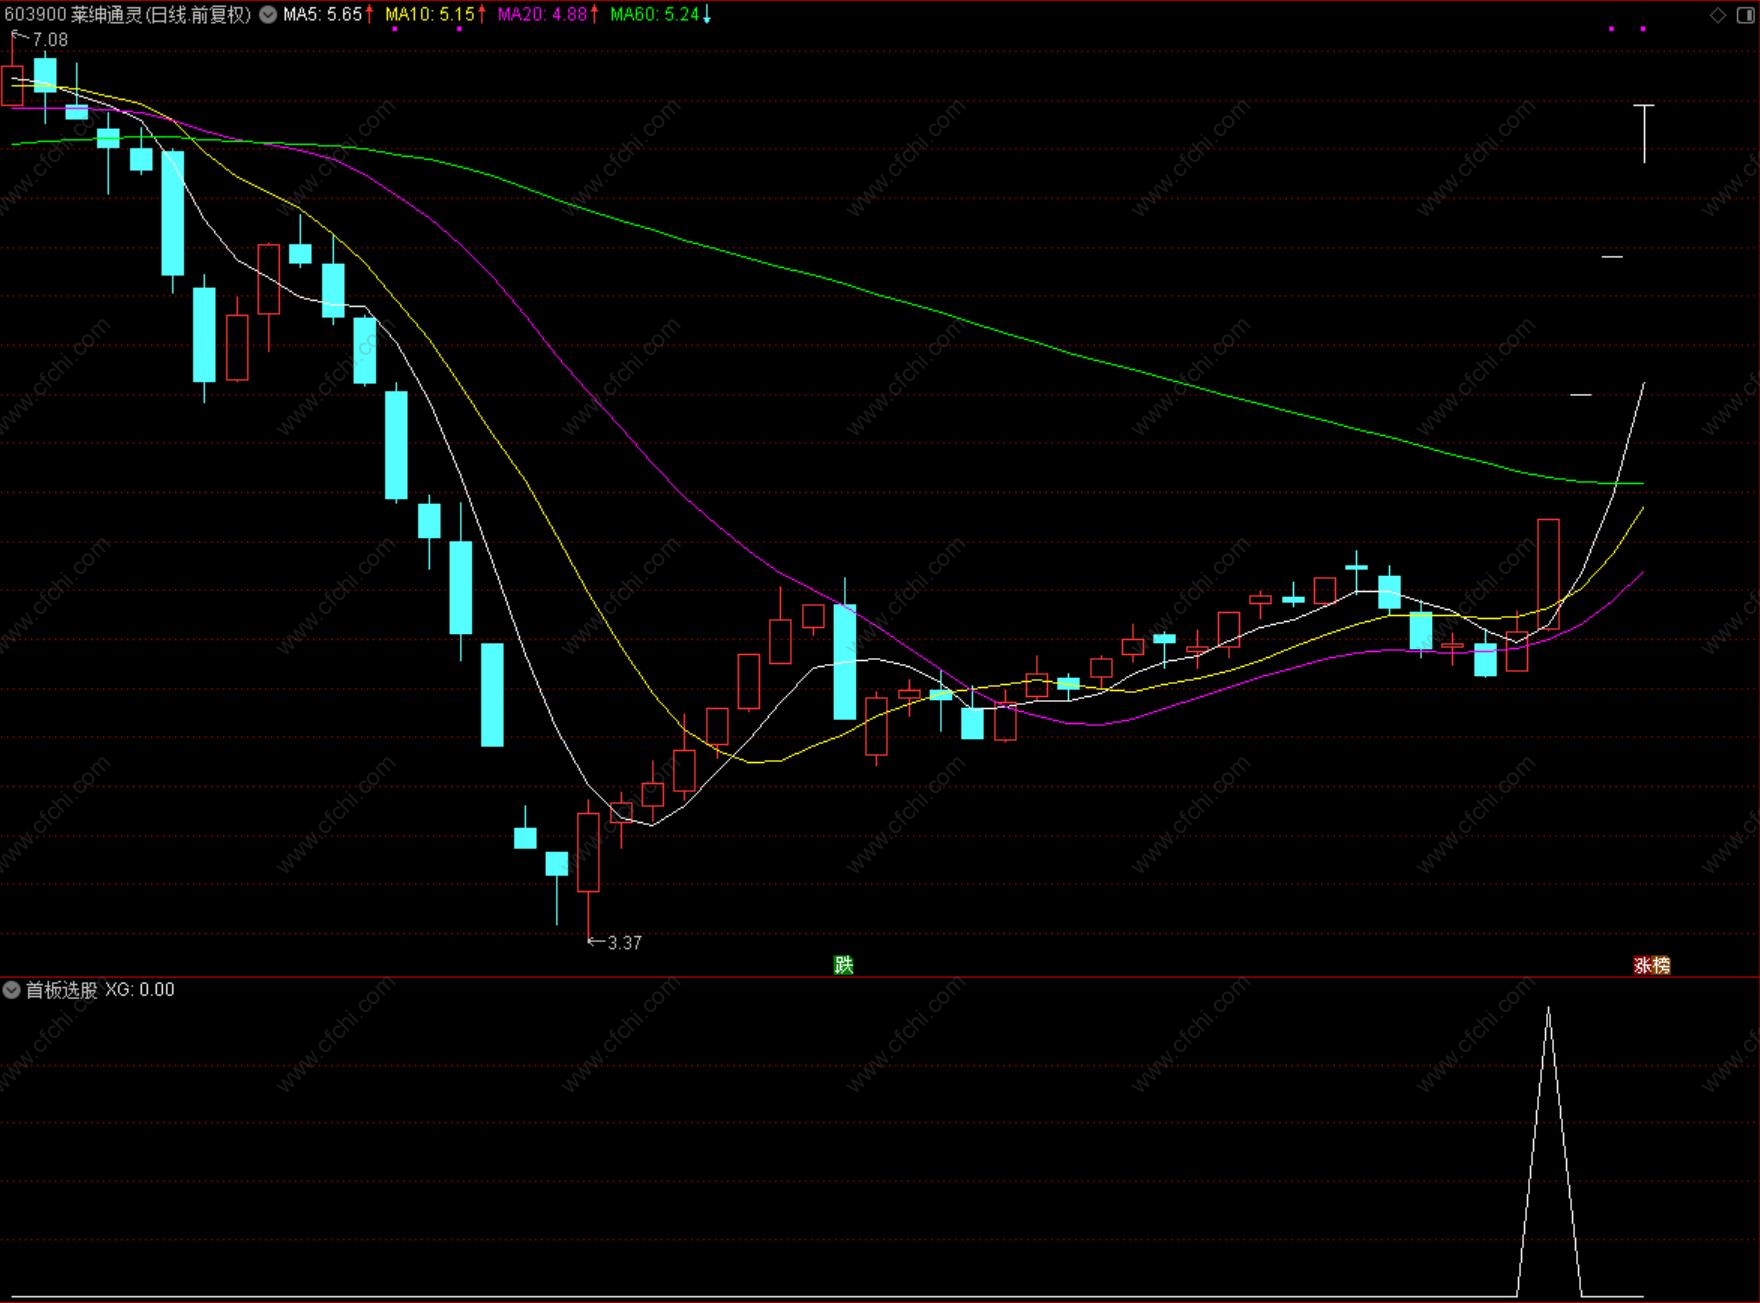1760x1303 pixels.
Task: Click the green 跌 marker icon
Action: (x=844, y=965)
